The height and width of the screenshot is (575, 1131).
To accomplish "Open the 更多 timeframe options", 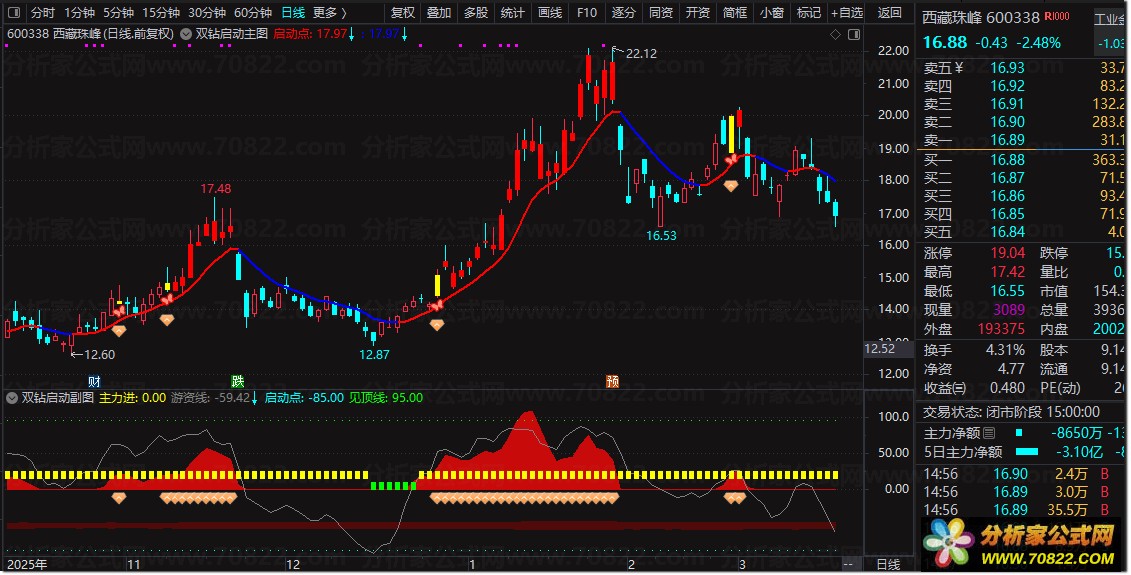I will coord(329,13).
